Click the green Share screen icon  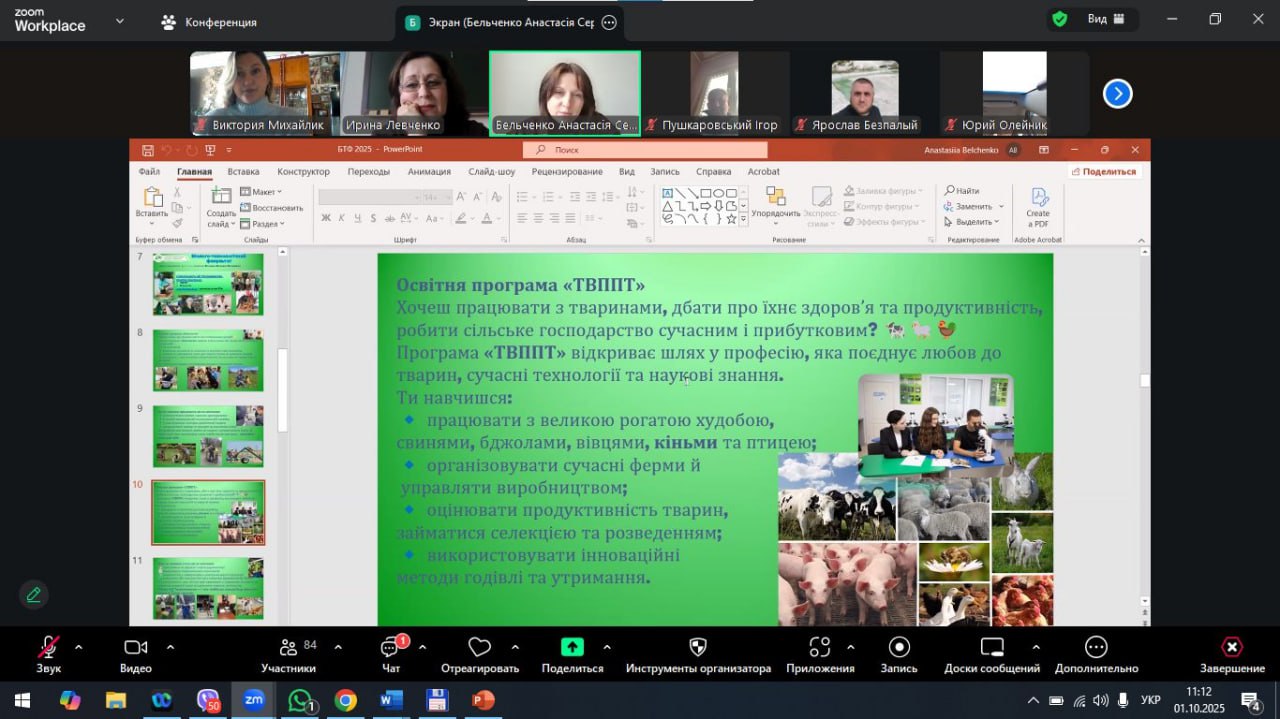click(572, 647)
